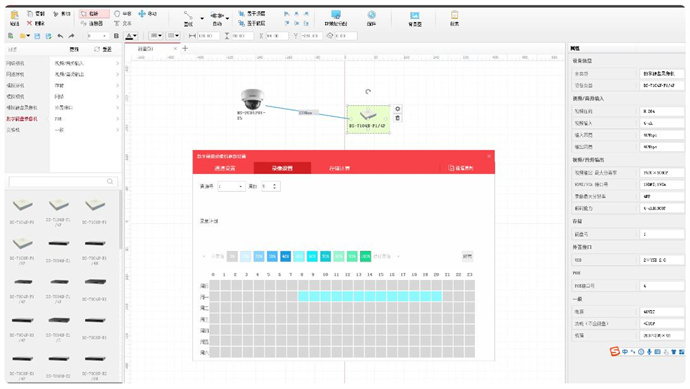Open the font color A dropdown arrow
The height and width of the screenshot is (389, 690).
click(135, 36)
